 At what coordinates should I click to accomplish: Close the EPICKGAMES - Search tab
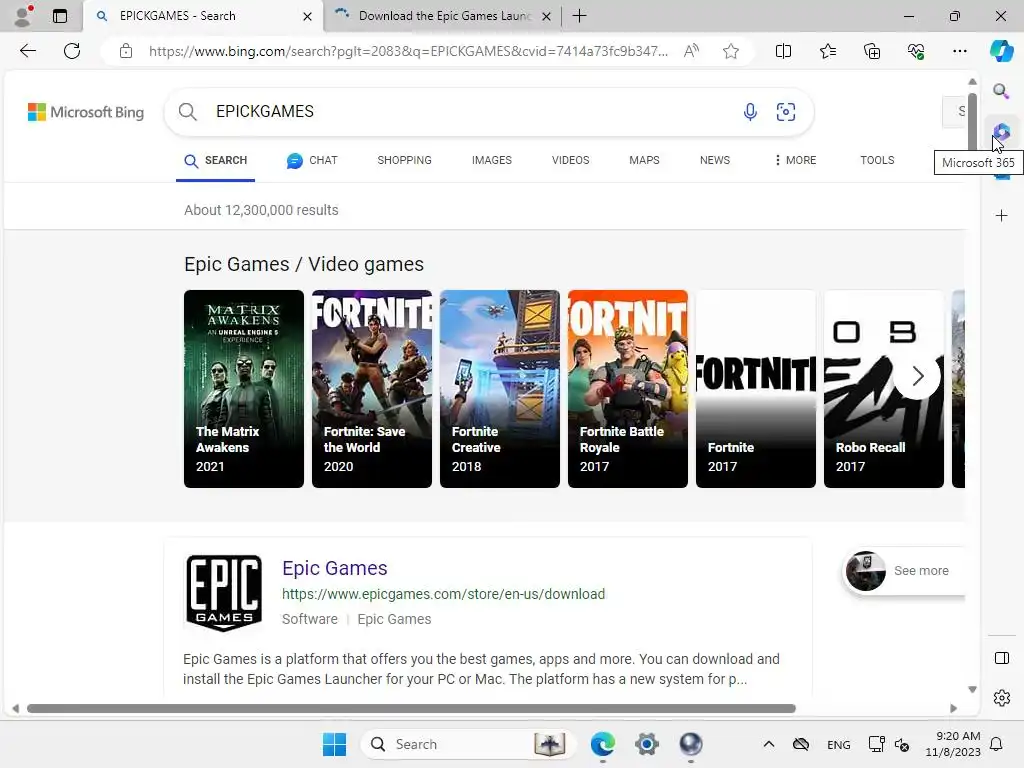pos(307,16)
